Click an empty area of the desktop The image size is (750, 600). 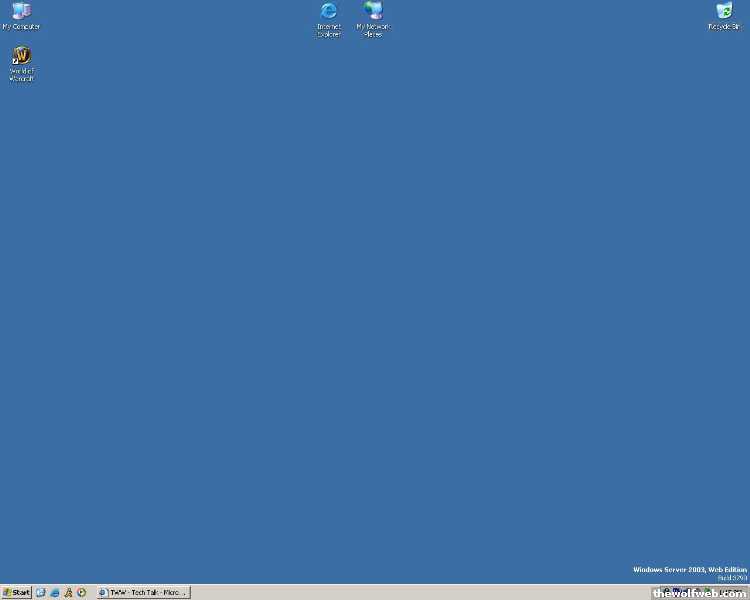click(x=375, y=300)
